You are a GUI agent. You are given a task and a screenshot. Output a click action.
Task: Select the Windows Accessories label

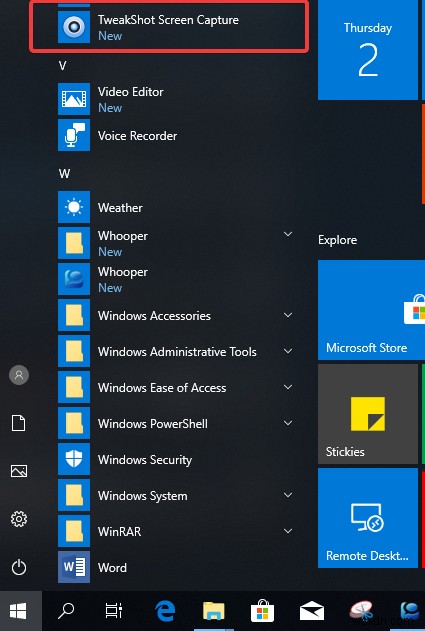pos(154,316)
